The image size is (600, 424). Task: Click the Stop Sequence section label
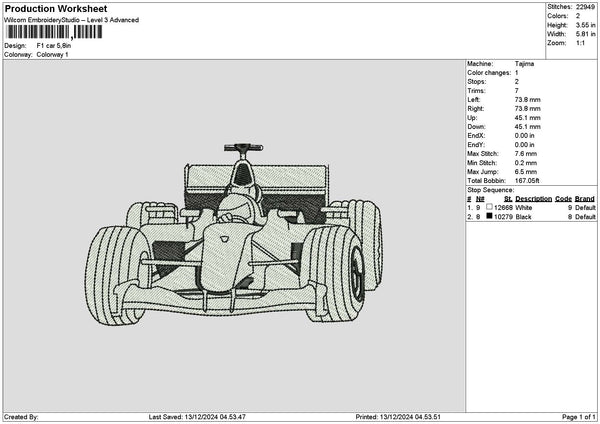(491, 189)
